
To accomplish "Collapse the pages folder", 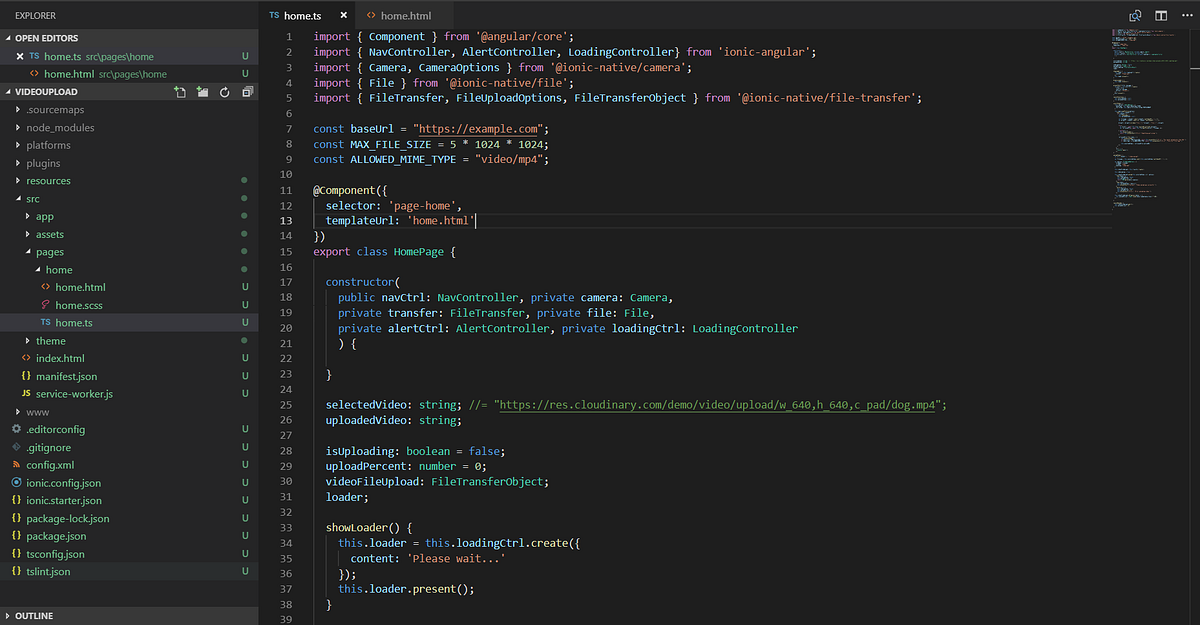I will click(x=129, y=252).
